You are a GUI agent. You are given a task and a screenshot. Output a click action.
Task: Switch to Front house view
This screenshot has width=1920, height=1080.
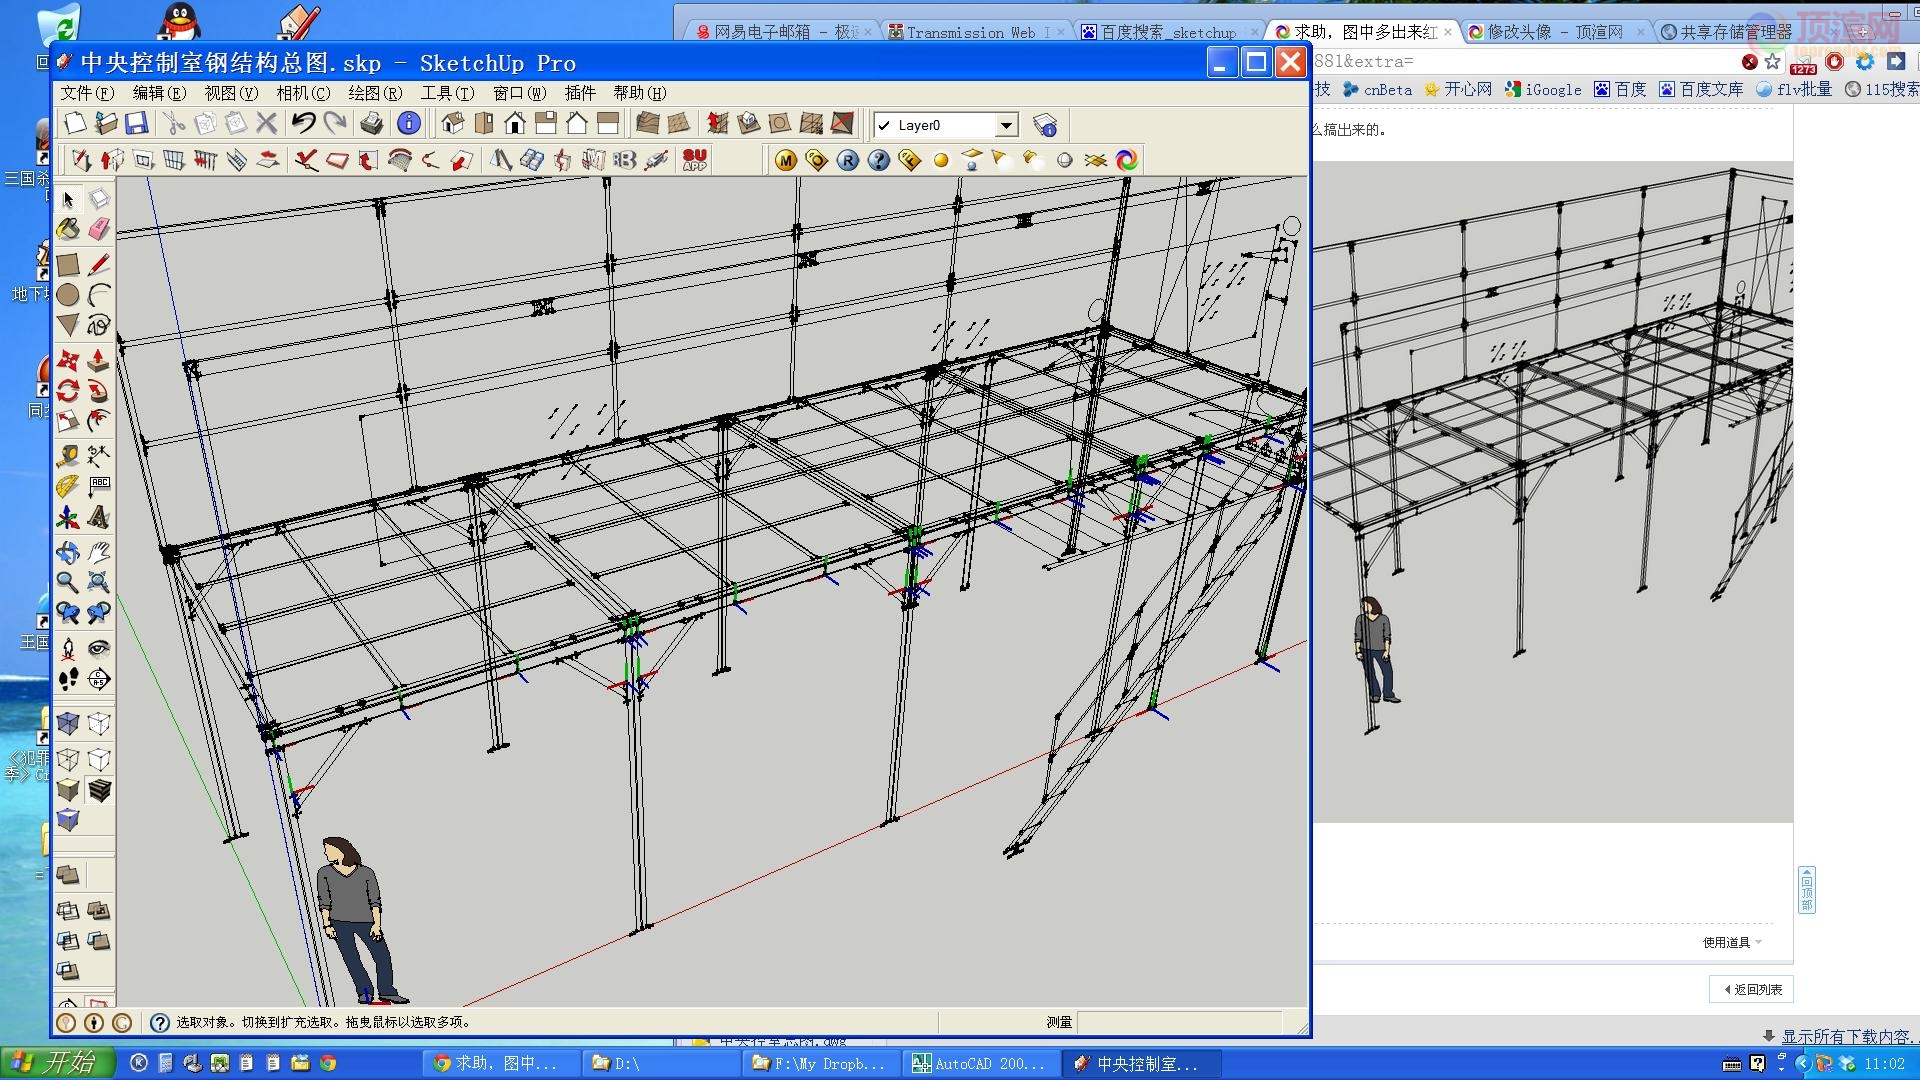(x=515, y=123)
